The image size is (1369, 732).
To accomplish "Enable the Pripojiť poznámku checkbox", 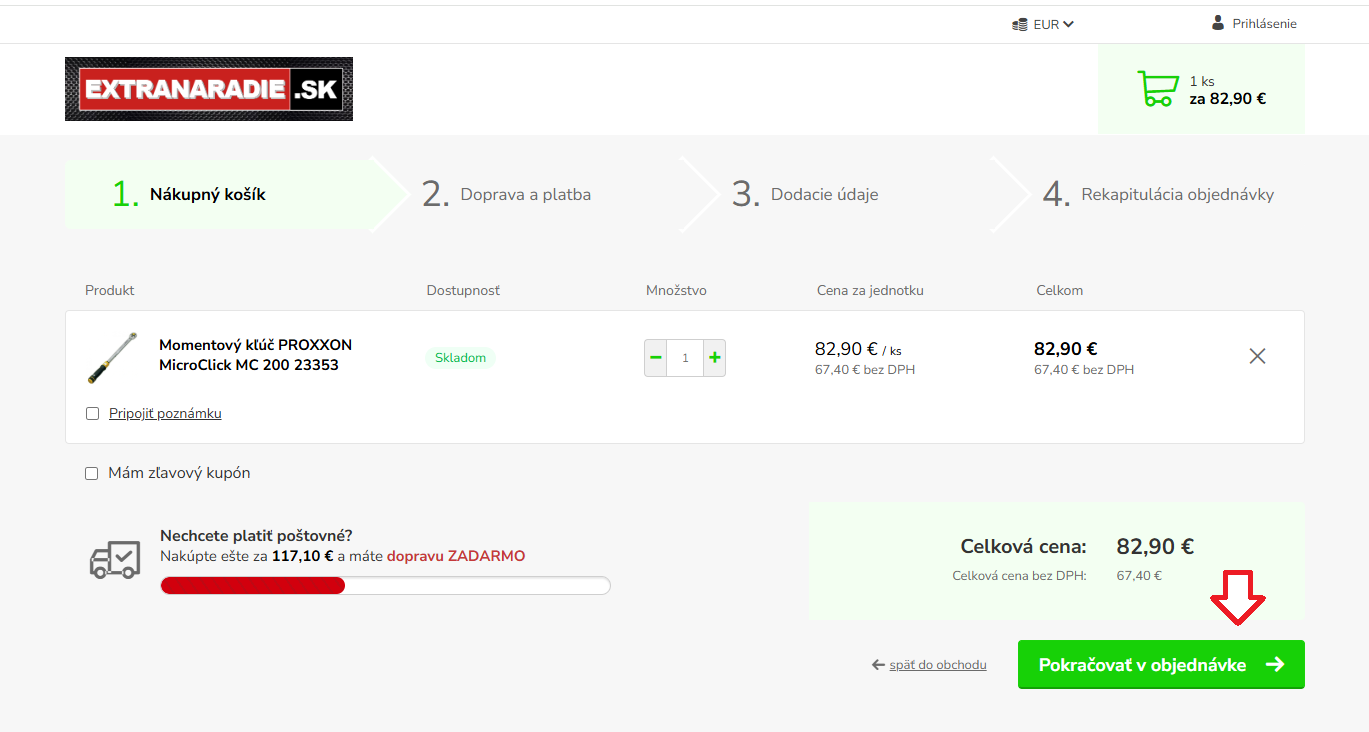I will [x=93, y=414].
